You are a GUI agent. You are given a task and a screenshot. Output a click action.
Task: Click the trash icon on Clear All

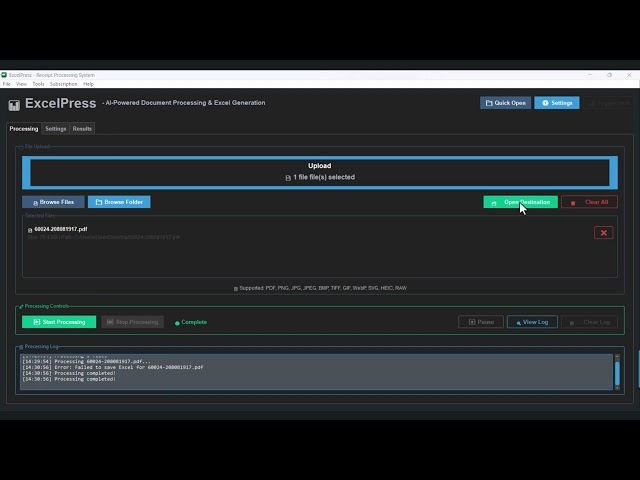pos(573,203)
